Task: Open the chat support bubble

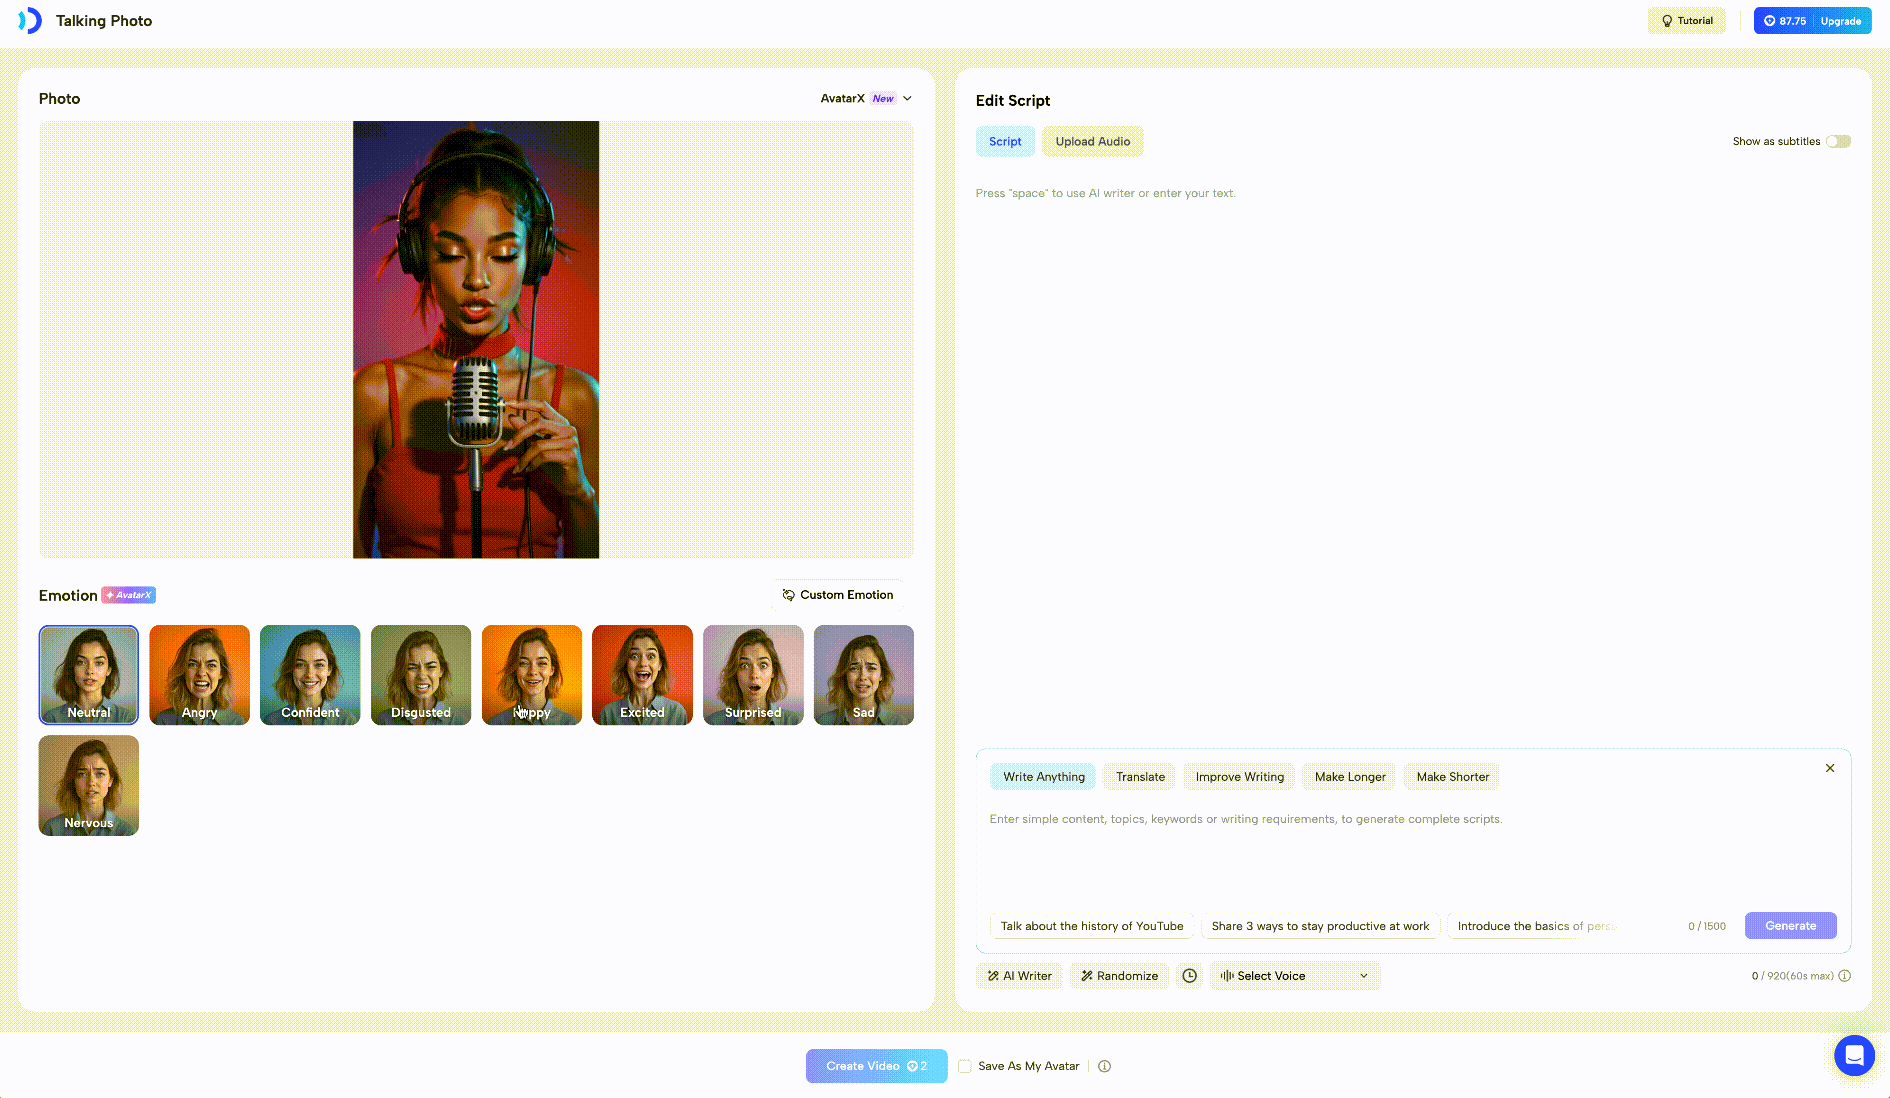Action: tap(1853, 1055)
